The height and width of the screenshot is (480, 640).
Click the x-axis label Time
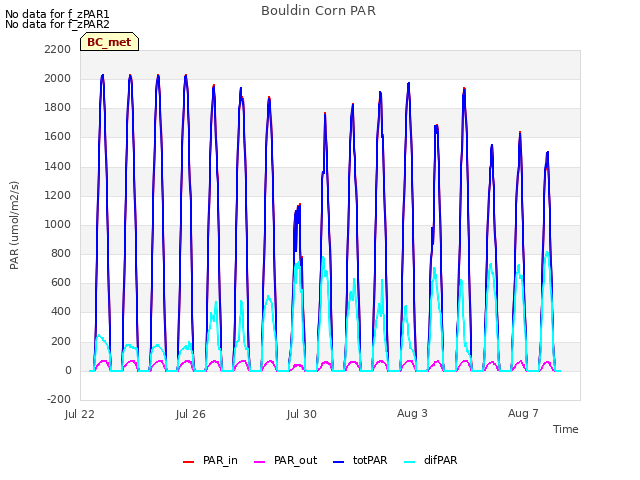point(565,429)
